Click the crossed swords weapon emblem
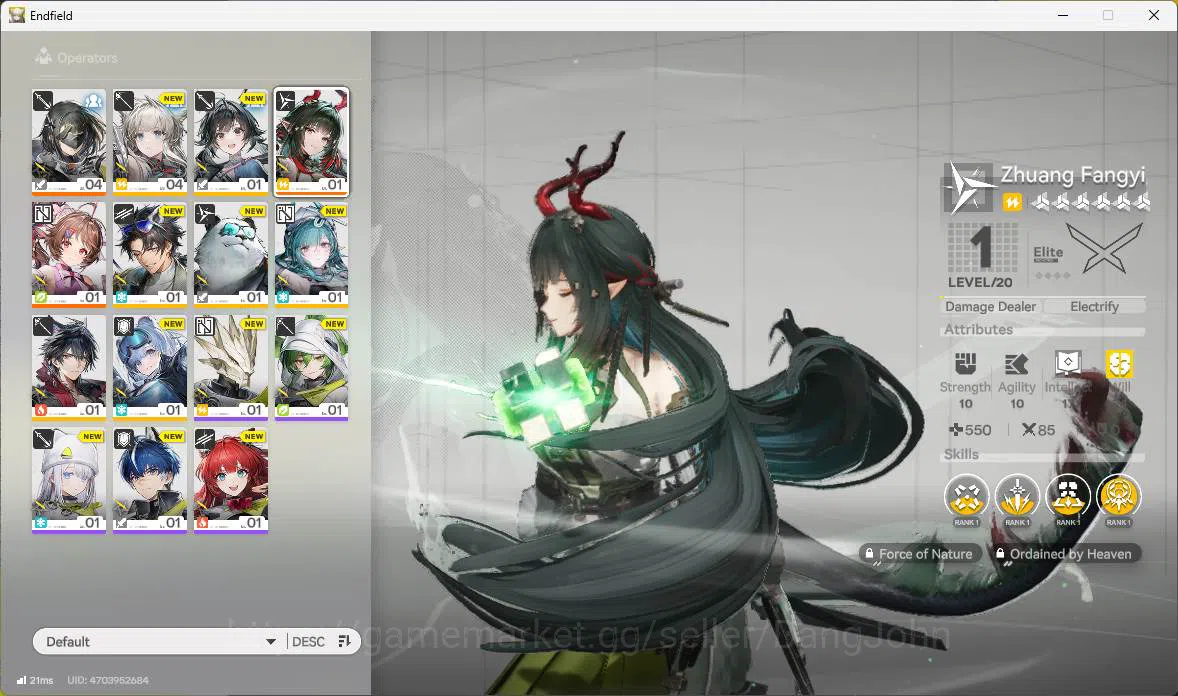1178x696 pixels. pos(1104,249)
